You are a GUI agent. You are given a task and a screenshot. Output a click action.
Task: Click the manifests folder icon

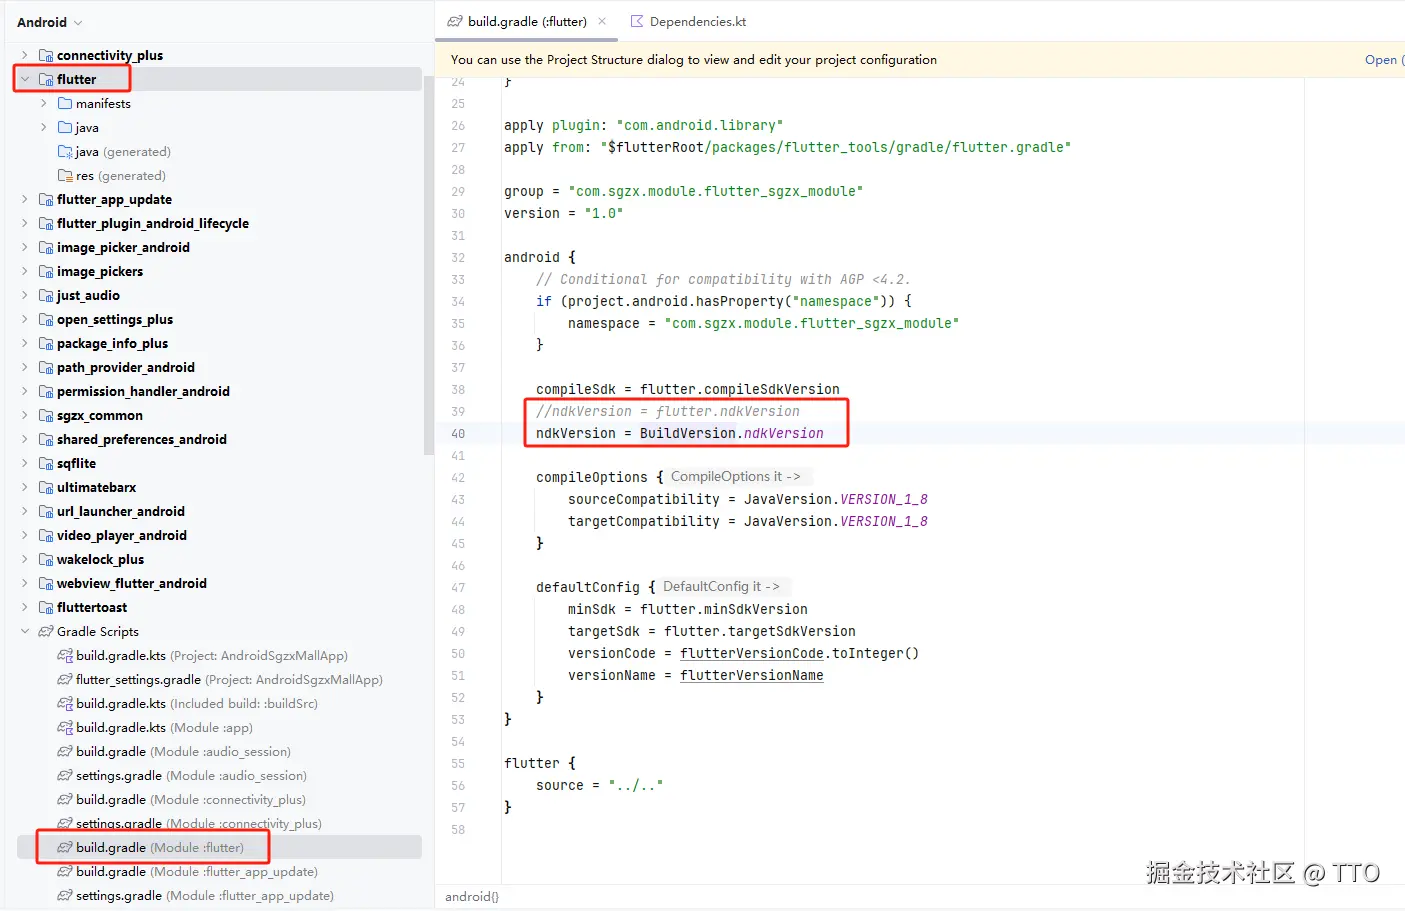point(65,103)
